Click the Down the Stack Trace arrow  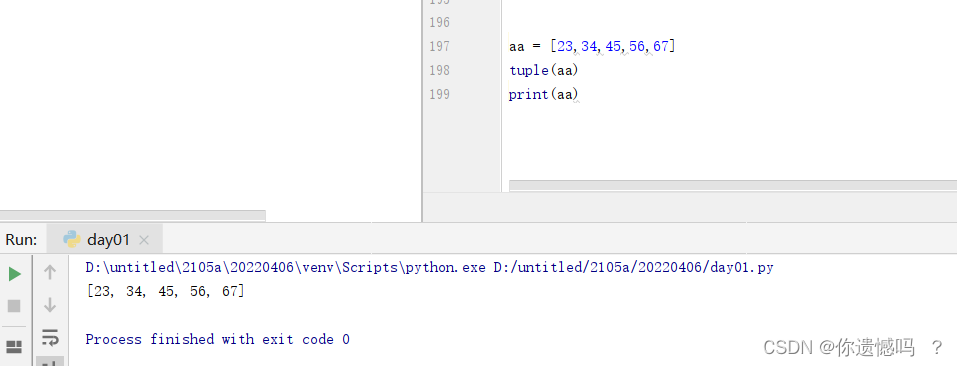[x=50, y=305]
